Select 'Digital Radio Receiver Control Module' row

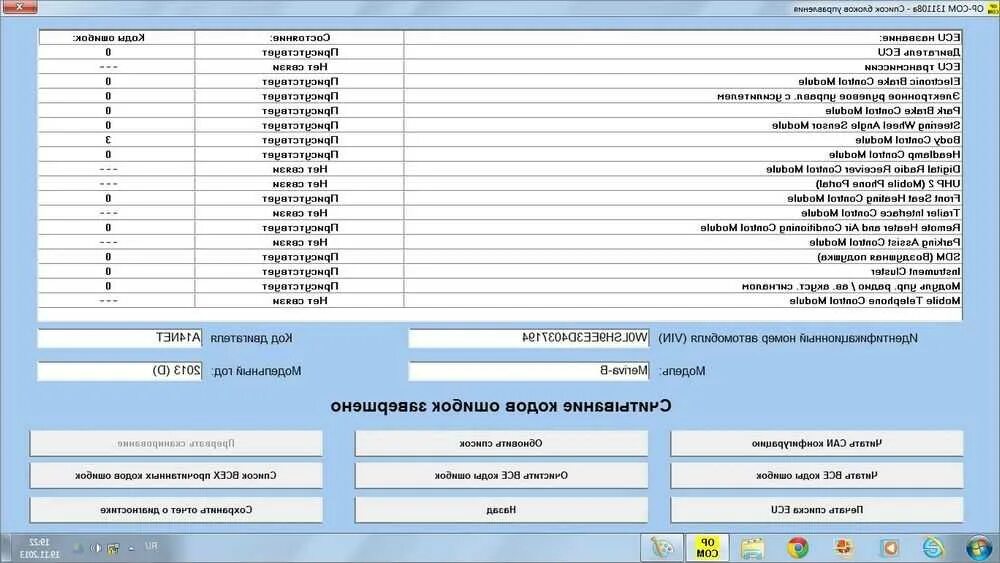point(500,169)
